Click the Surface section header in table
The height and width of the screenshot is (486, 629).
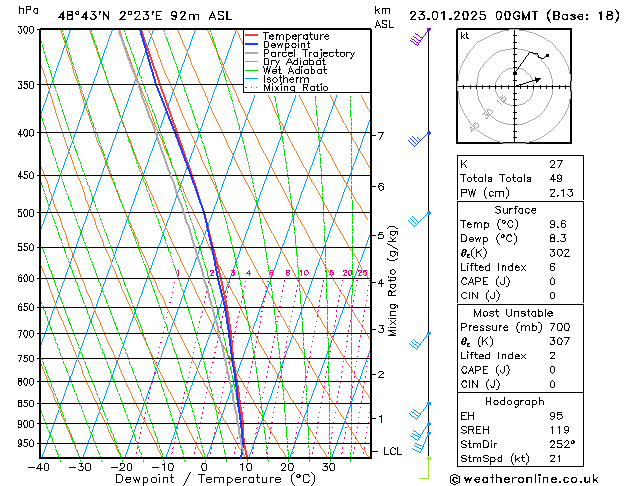(x=515, y=210)
